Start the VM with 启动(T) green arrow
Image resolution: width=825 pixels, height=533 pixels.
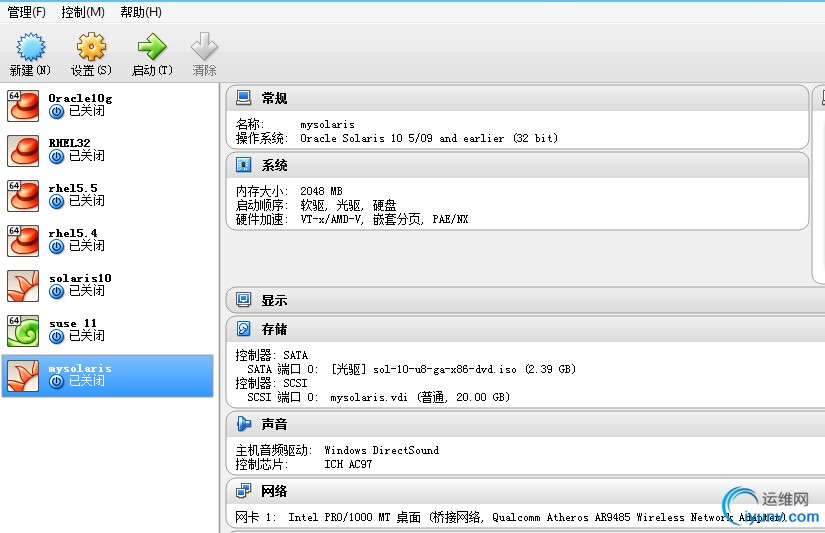tap(152, 46)
